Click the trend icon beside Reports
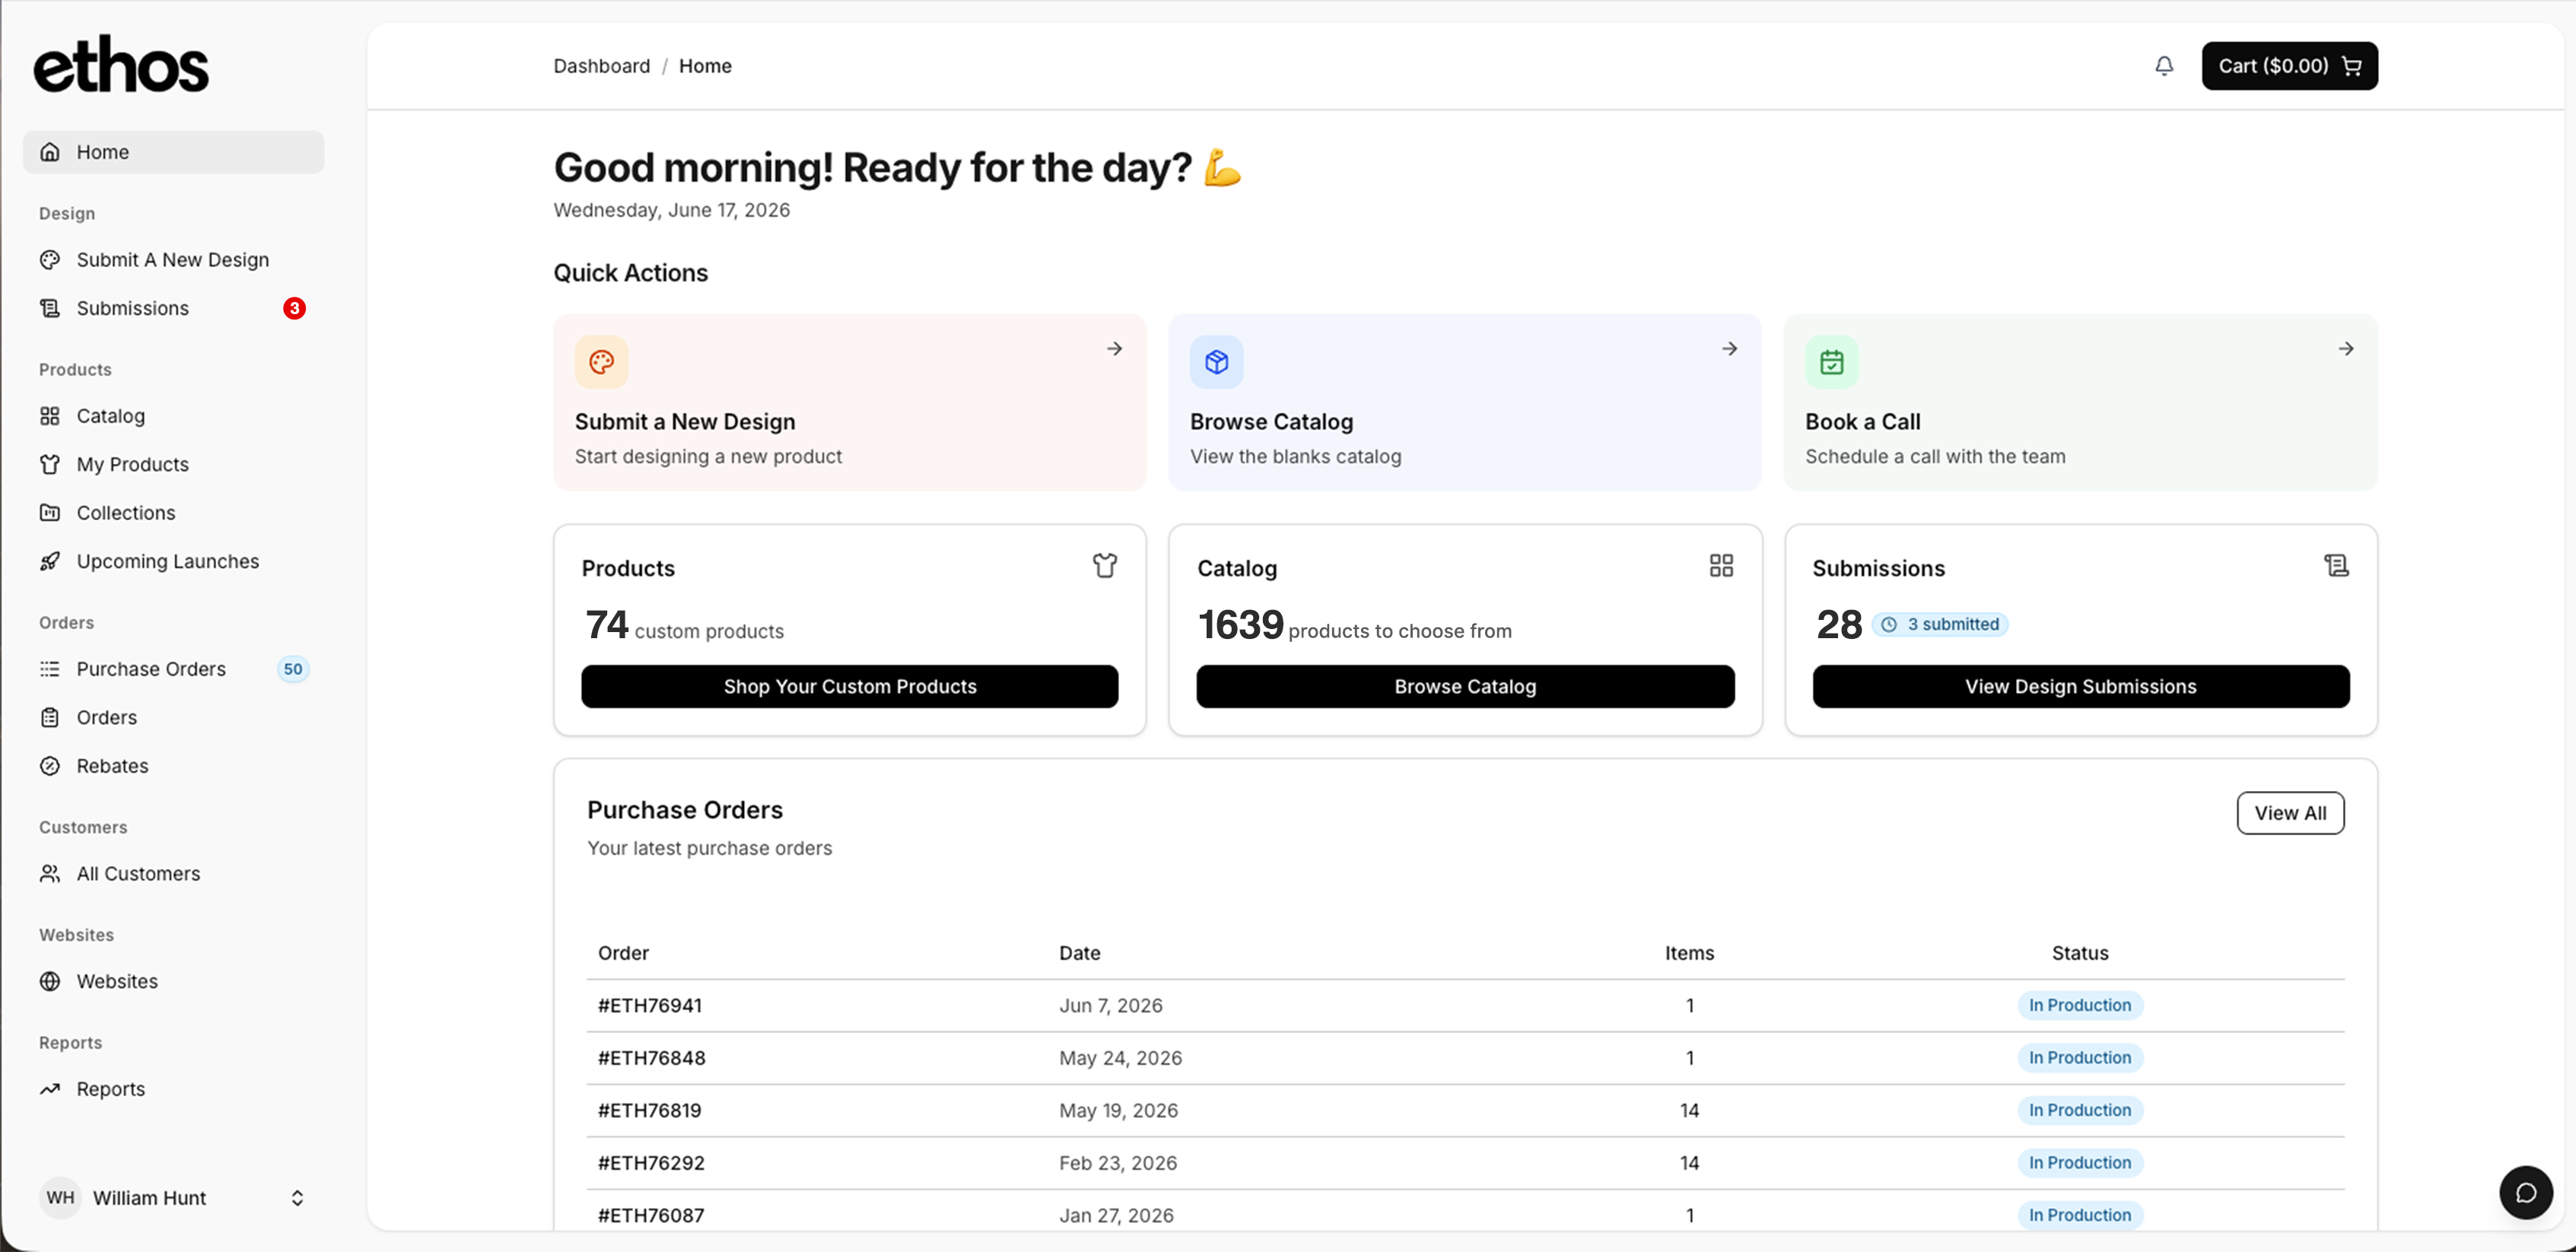This screenshot has height=1252, width=2576. pyautogui.click(x=50, y=1089)
